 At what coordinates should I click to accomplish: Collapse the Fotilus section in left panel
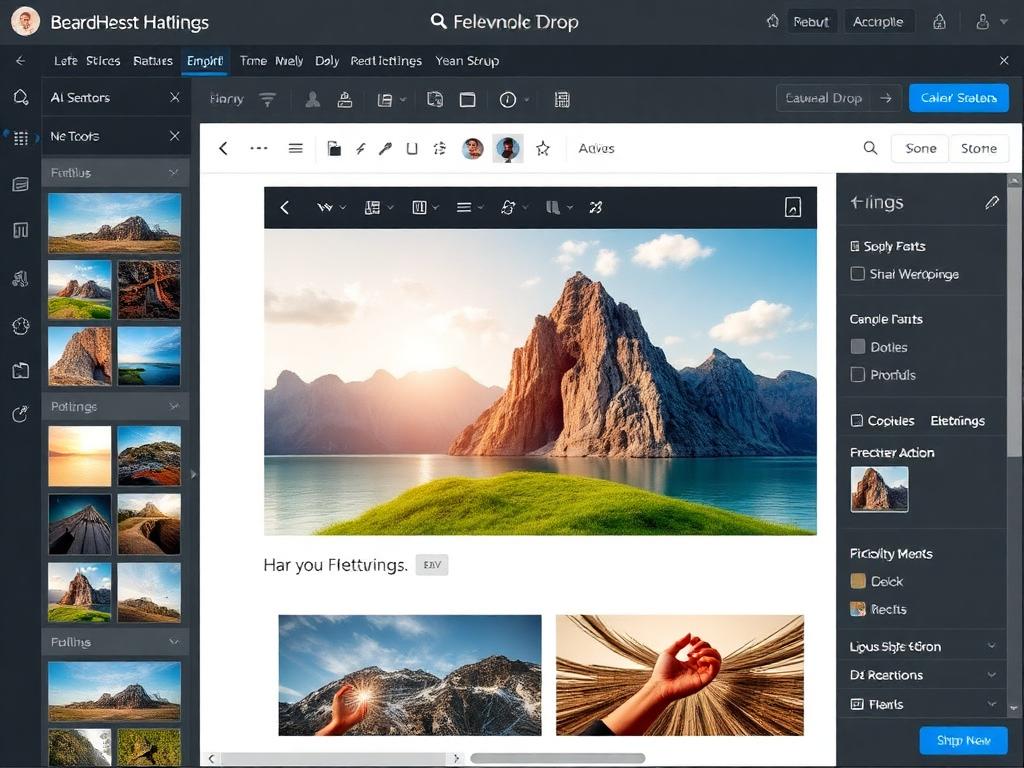click(x=174, y=172)
